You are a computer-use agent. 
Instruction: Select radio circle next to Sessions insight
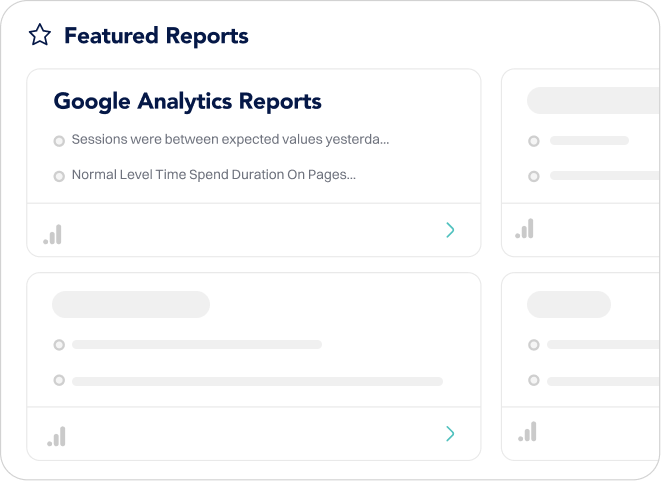[59, 141]
